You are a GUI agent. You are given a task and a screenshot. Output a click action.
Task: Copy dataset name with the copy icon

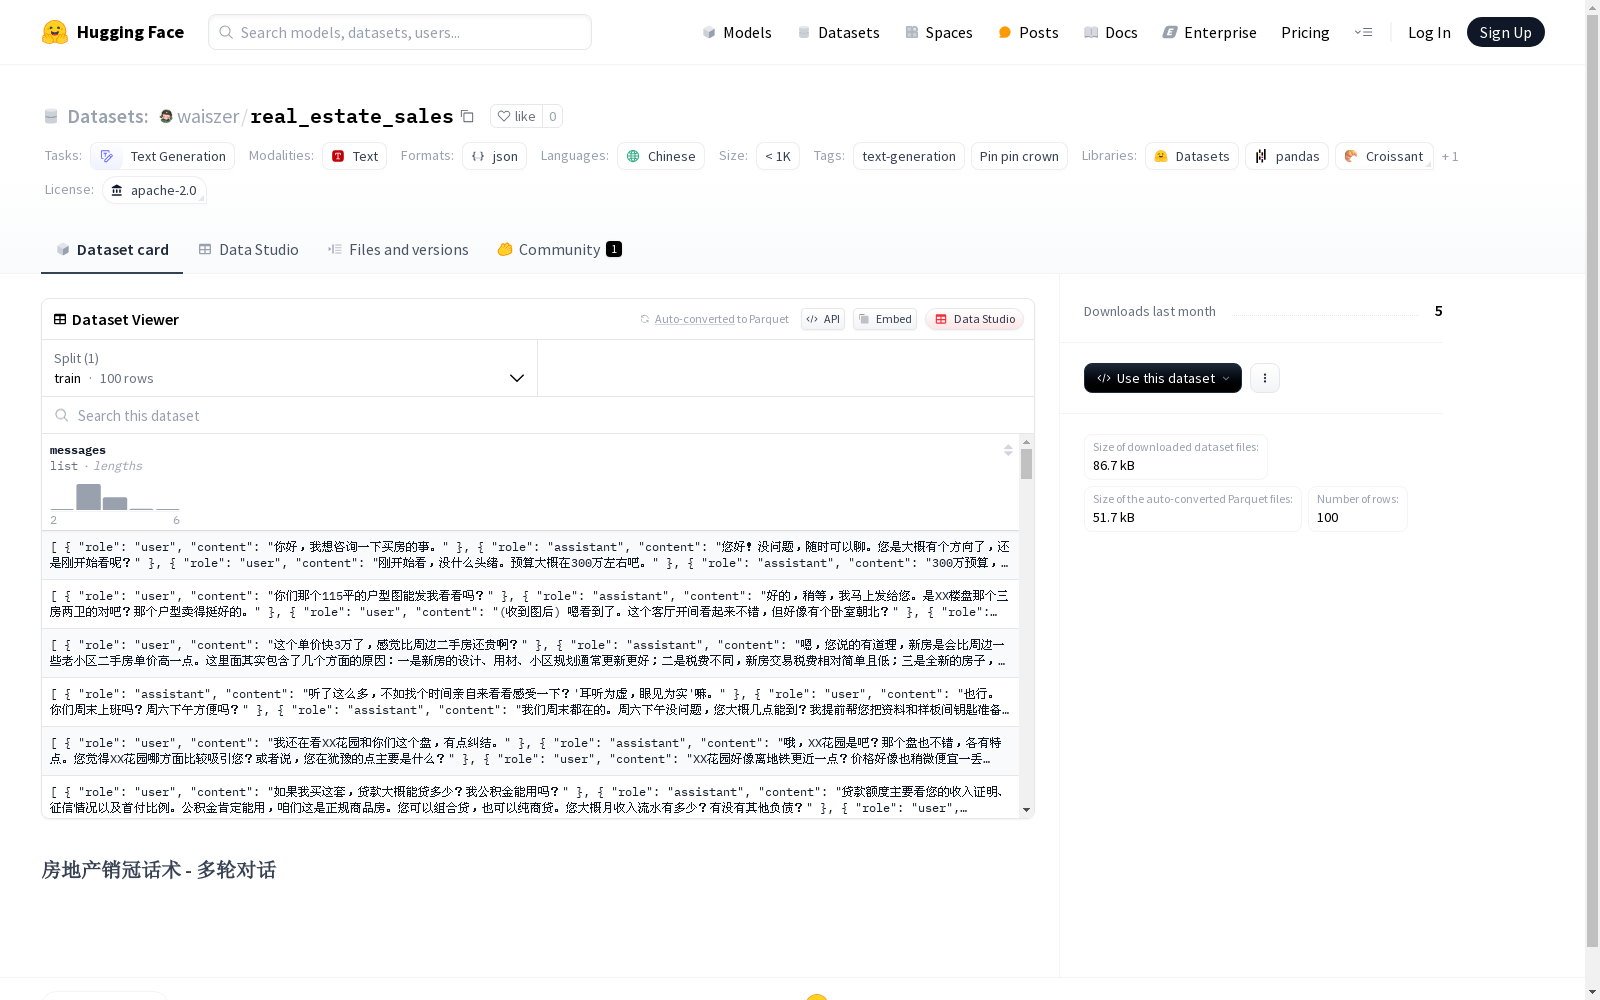tap(467, 116)
